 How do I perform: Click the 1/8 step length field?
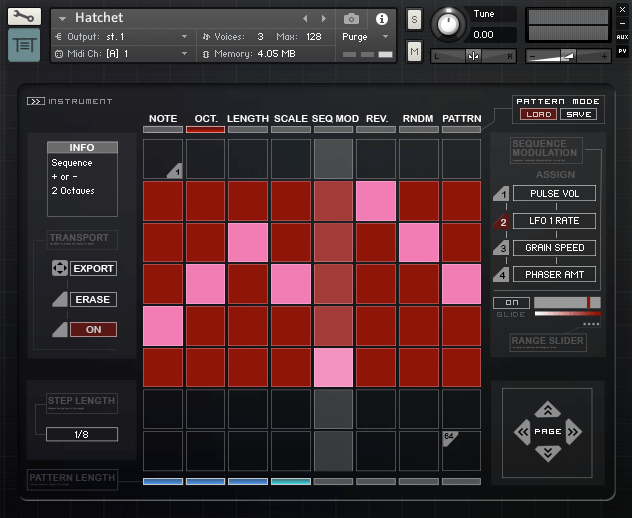[82, 434]
